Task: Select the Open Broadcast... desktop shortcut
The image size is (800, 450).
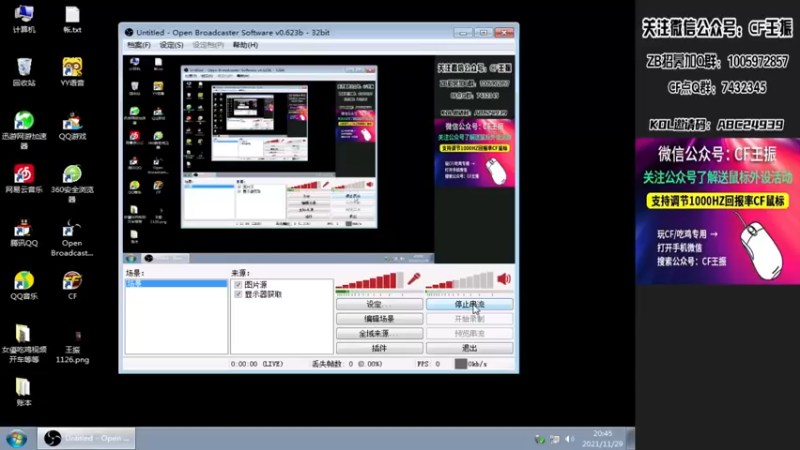Action: [72, 237]
